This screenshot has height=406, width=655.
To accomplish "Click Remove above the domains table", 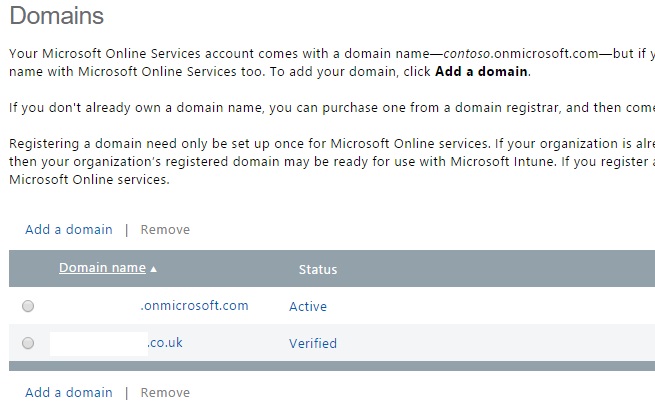I will (x=165, y=229).
